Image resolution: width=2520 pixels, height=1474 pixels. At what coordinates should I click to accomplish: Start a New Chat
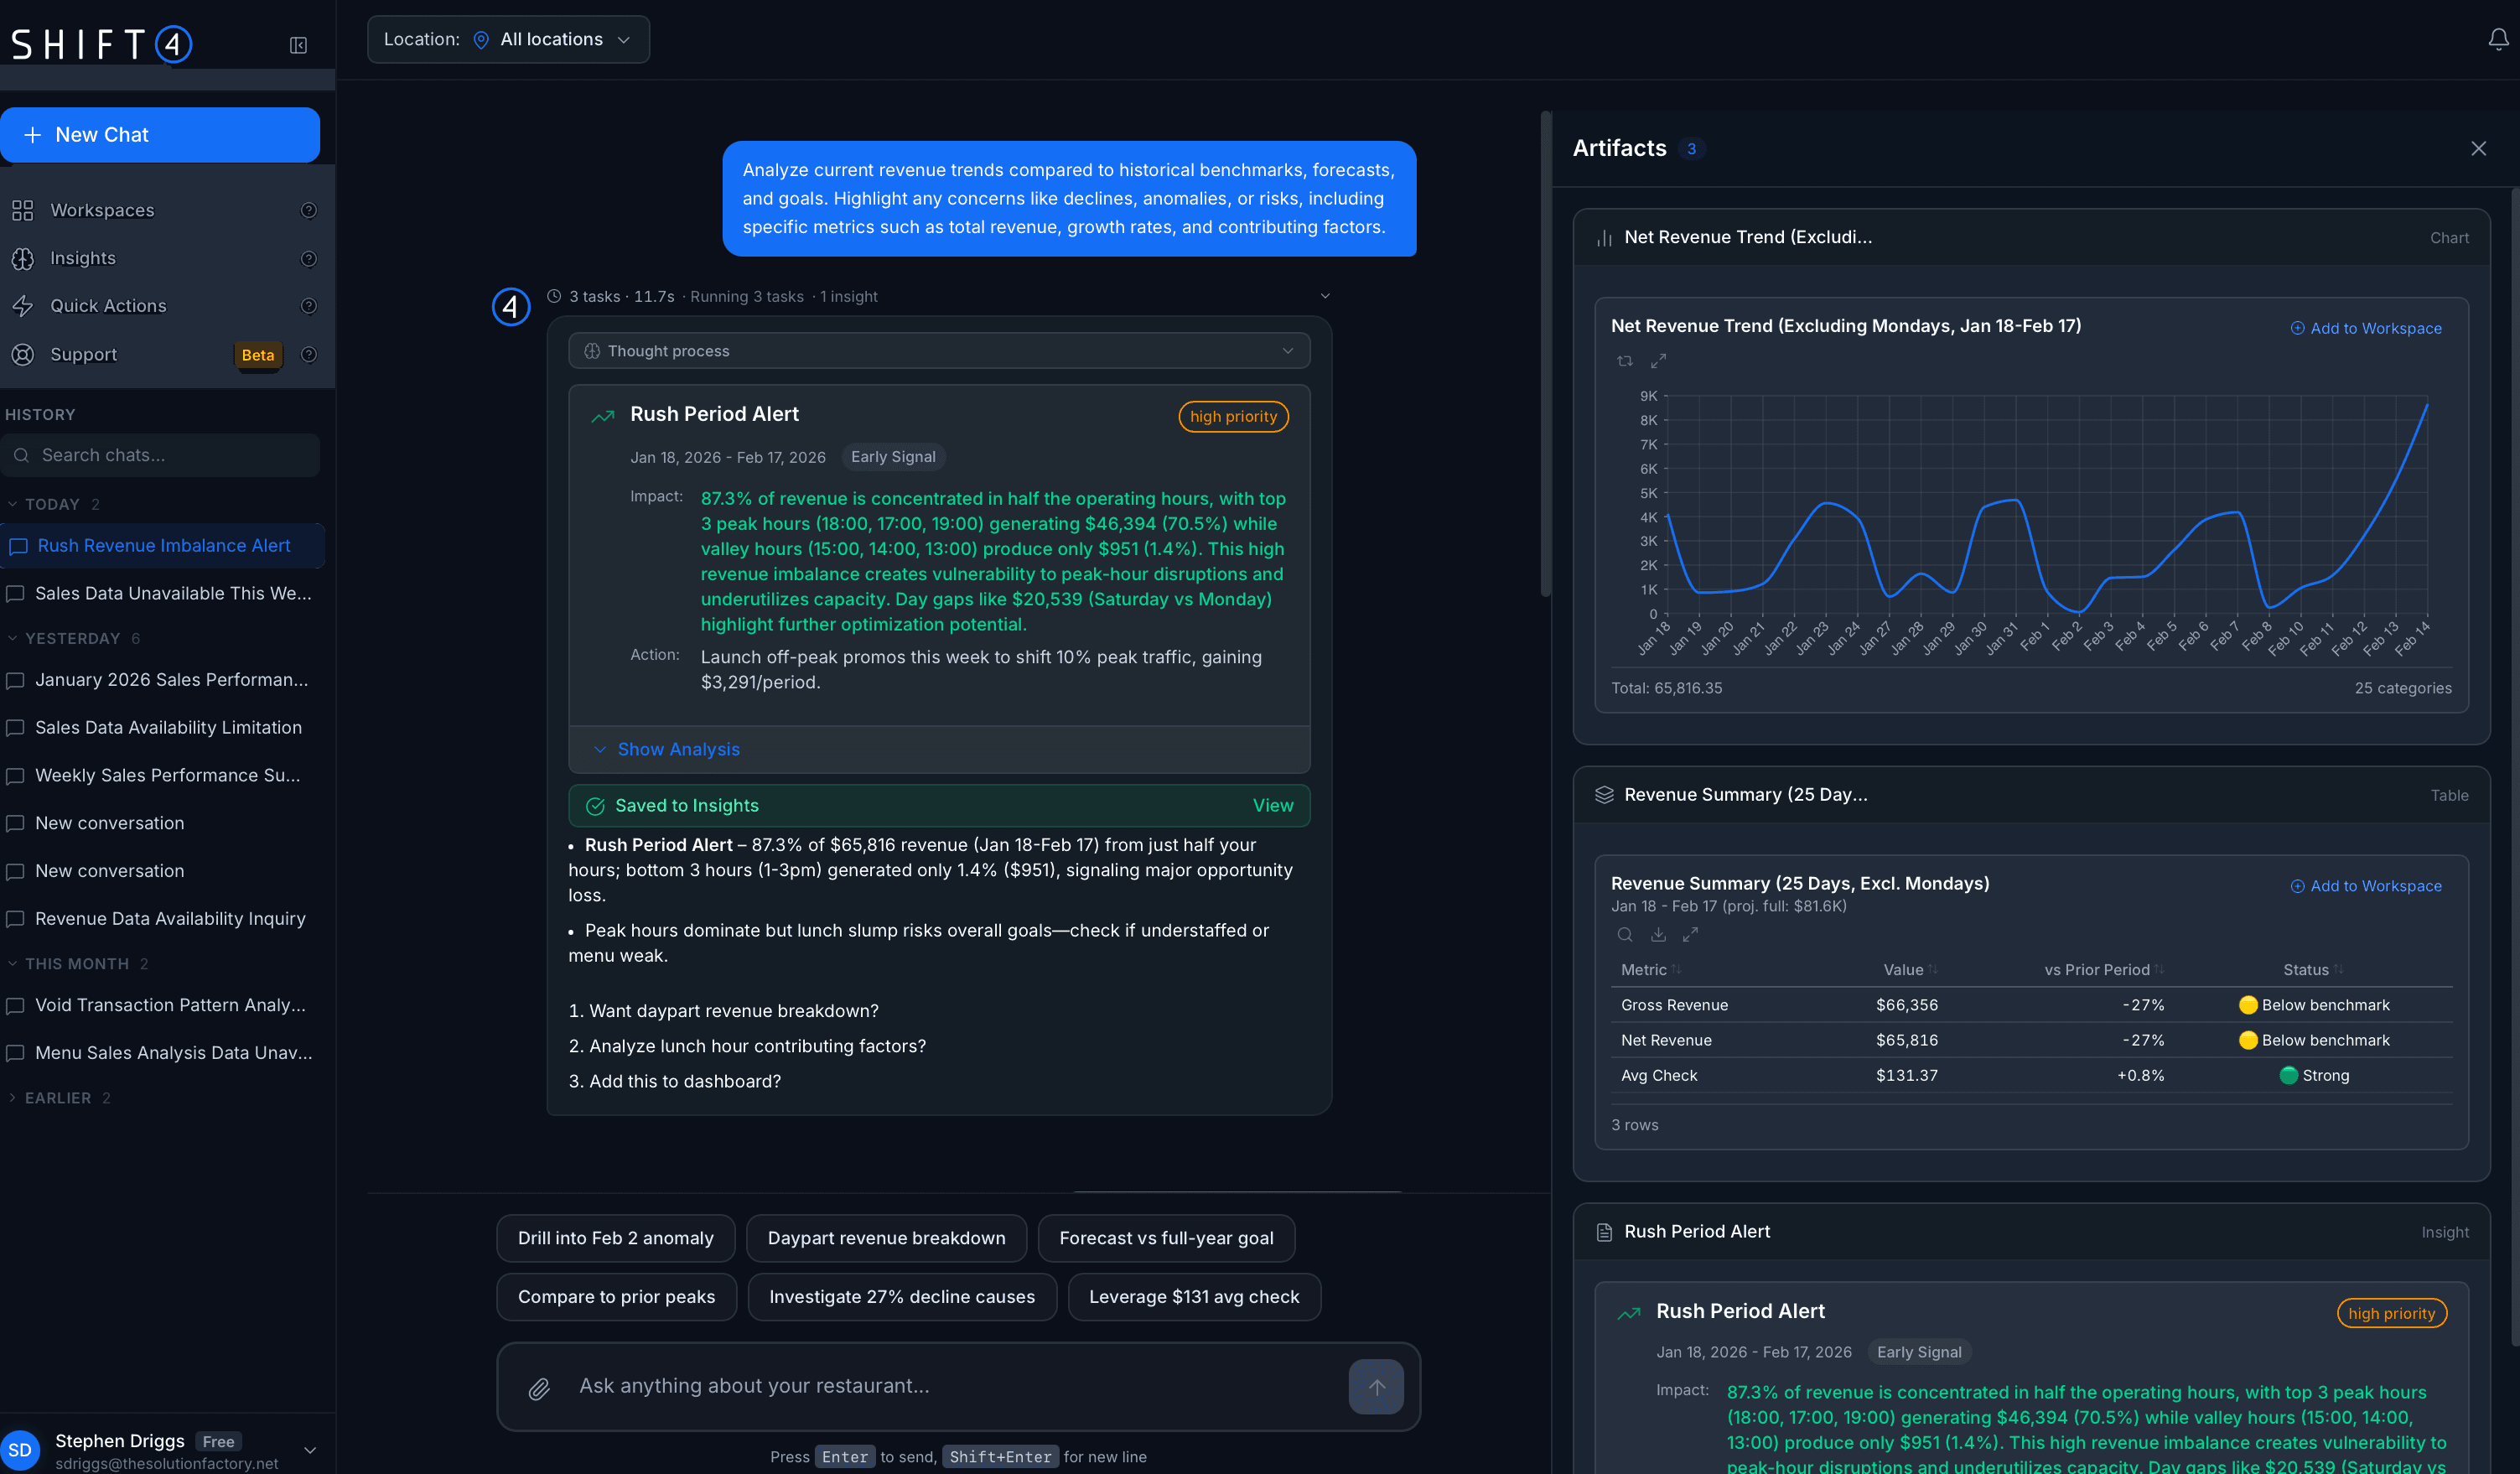(160, 135)
